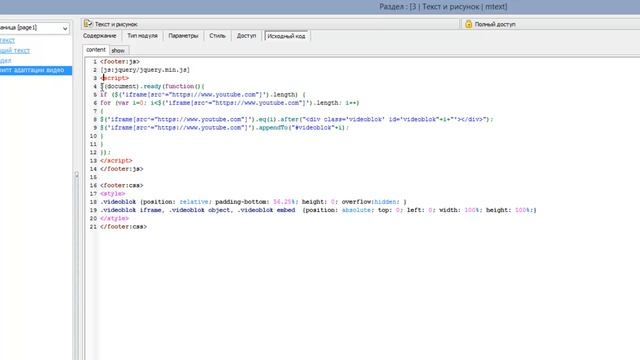Click the </footer:js> closing tag

(x=122, y=169)
